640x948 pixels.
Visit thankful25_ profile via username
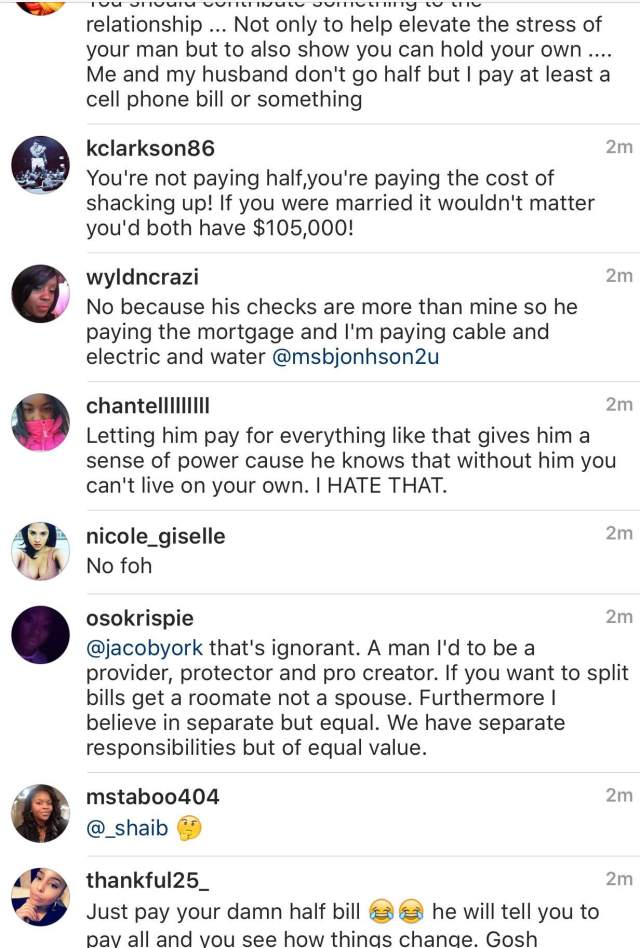tap(147, 881)
